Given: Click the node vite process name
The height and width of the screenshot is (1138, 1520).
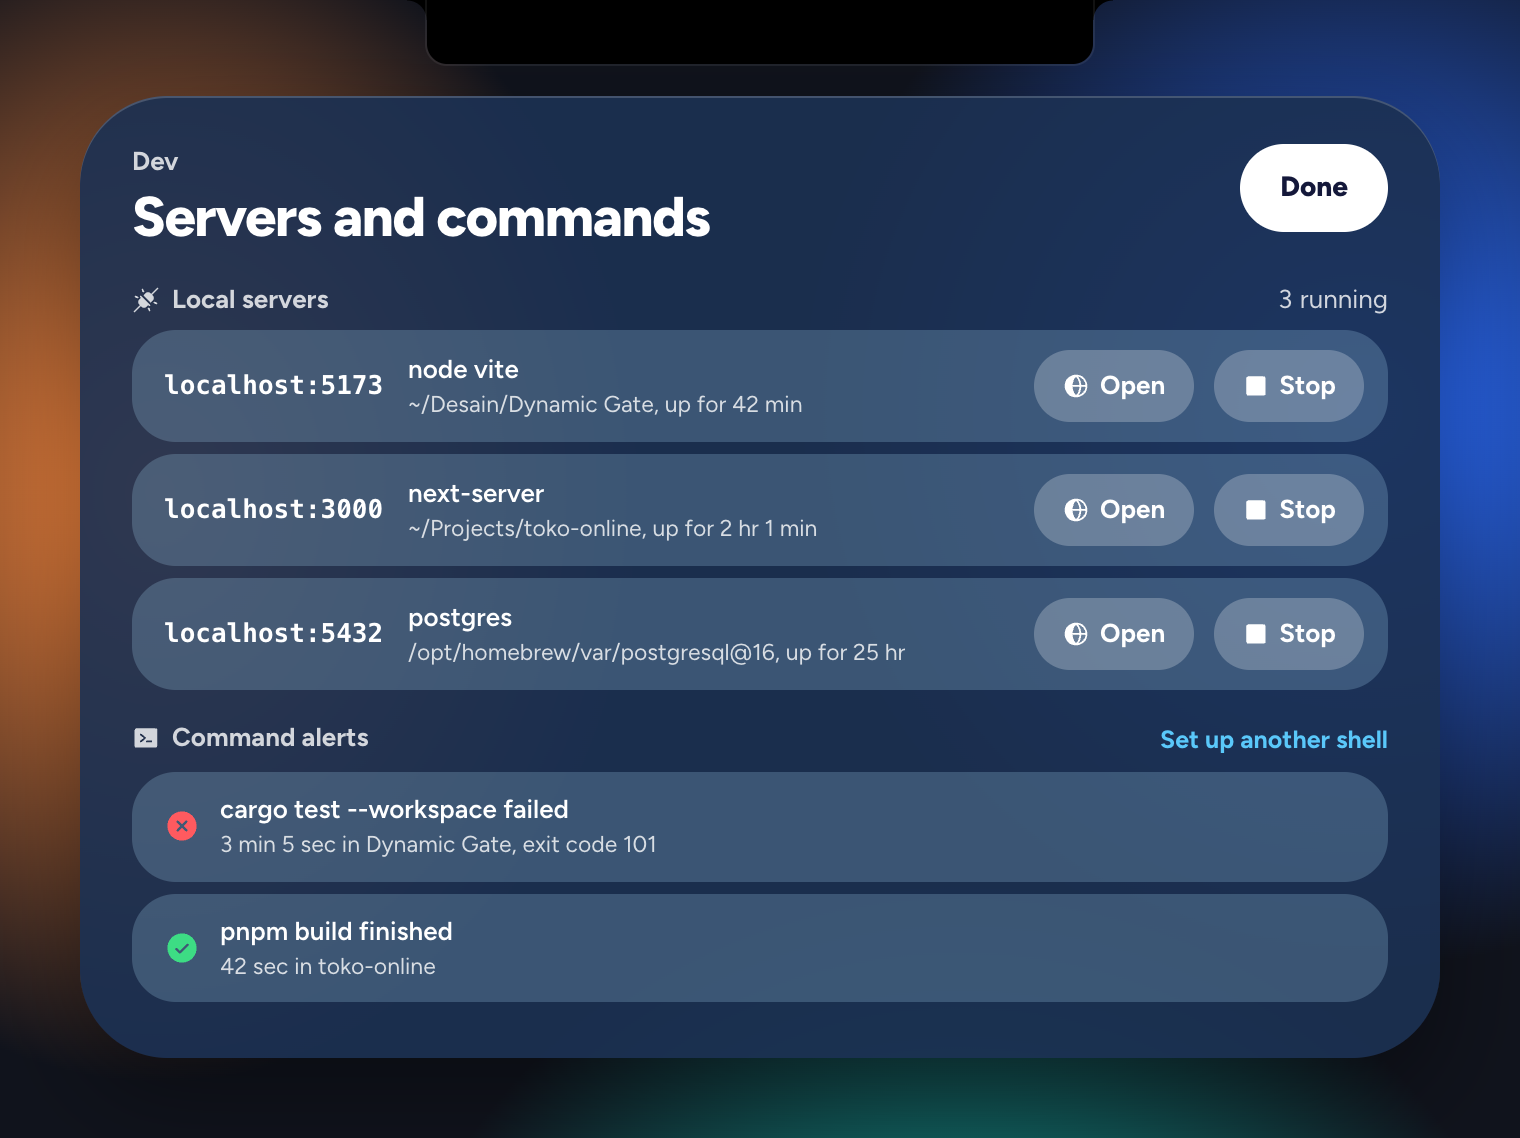Looking at the screenshot, I should 463,370.
